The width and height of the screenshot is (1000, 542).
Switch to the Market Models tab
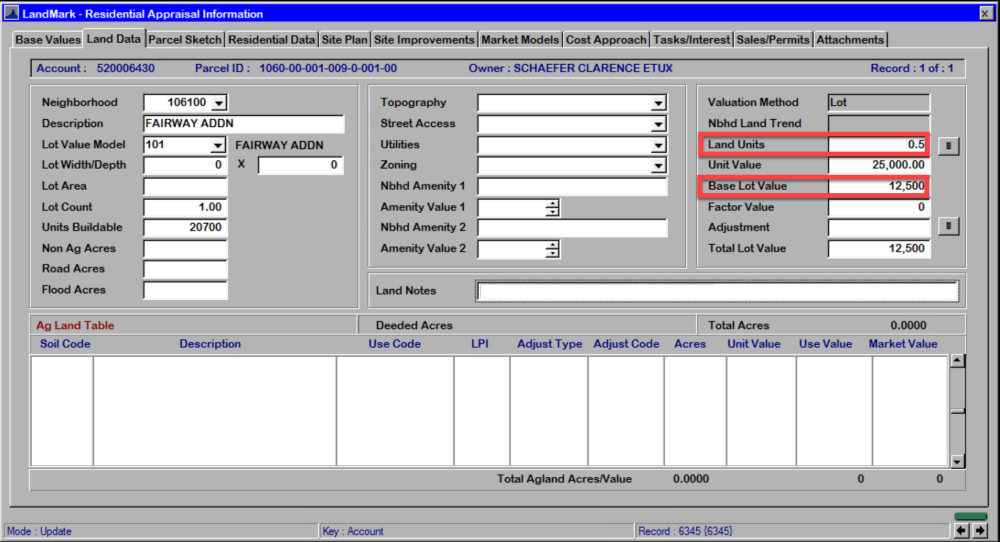(520, 40)
